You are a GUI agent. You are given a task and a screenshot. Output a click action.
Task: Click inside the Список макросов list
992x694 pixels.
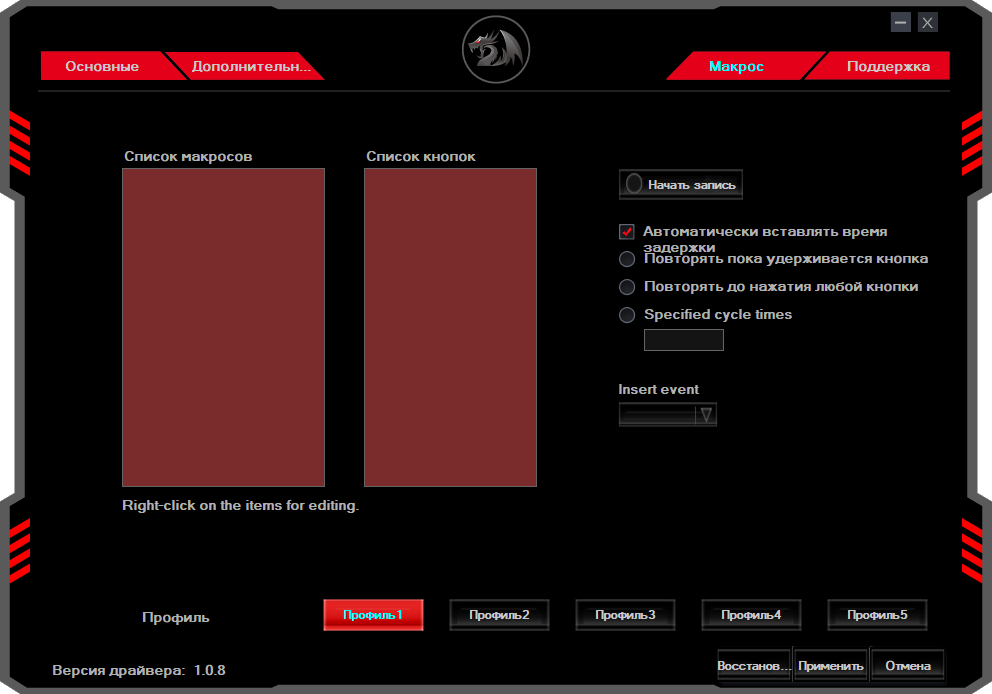pyautogui.click(x=223, y=327)
